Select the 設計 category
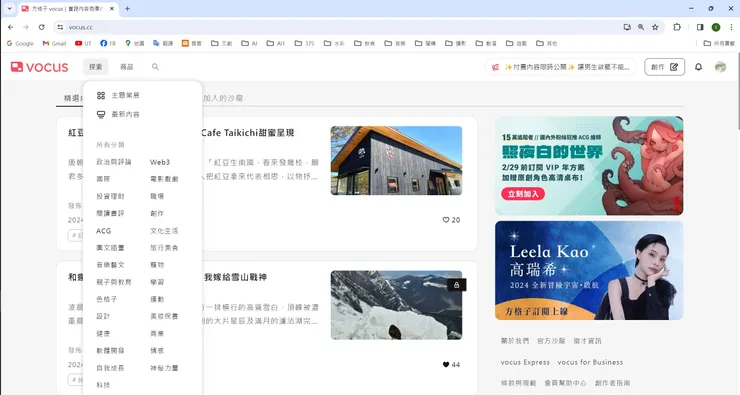740x395 pixels. tap(103, 316)
